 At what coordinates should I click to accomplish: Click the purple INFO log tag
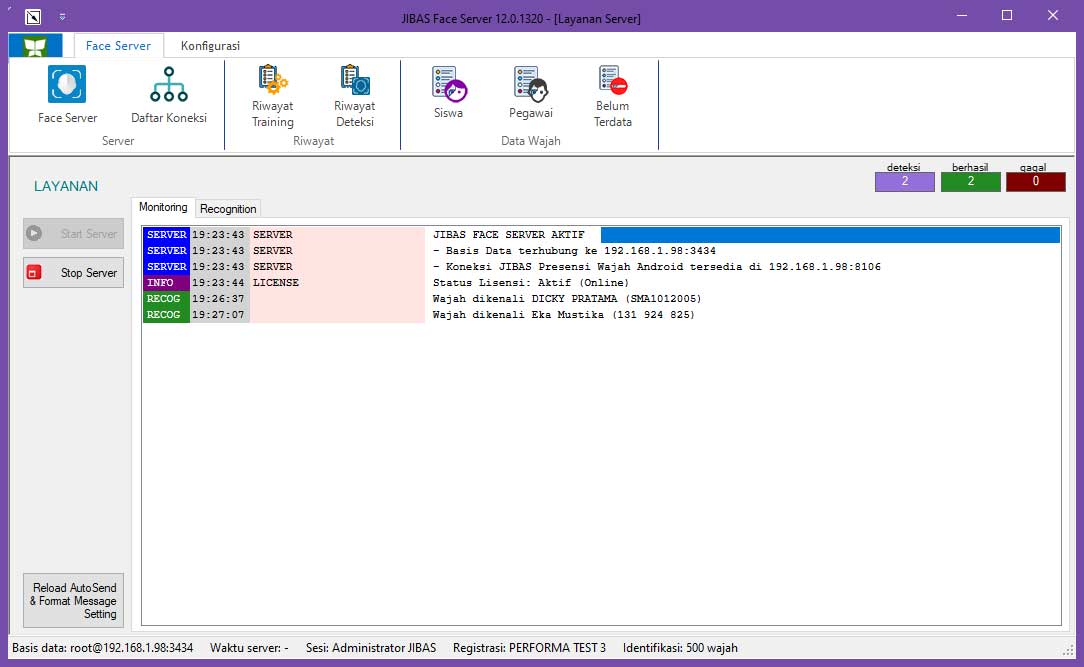[166, 282]
